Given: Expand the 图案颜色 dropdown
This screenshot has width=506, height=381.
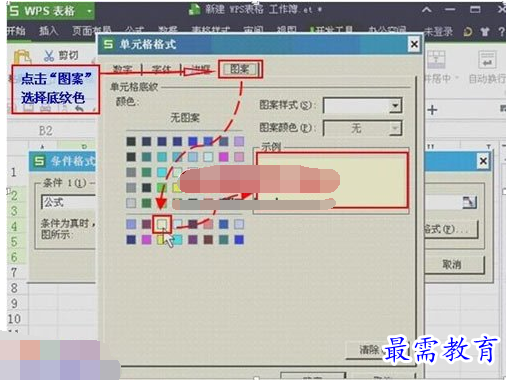Looking at the screenshot, I should pos(395,128).
